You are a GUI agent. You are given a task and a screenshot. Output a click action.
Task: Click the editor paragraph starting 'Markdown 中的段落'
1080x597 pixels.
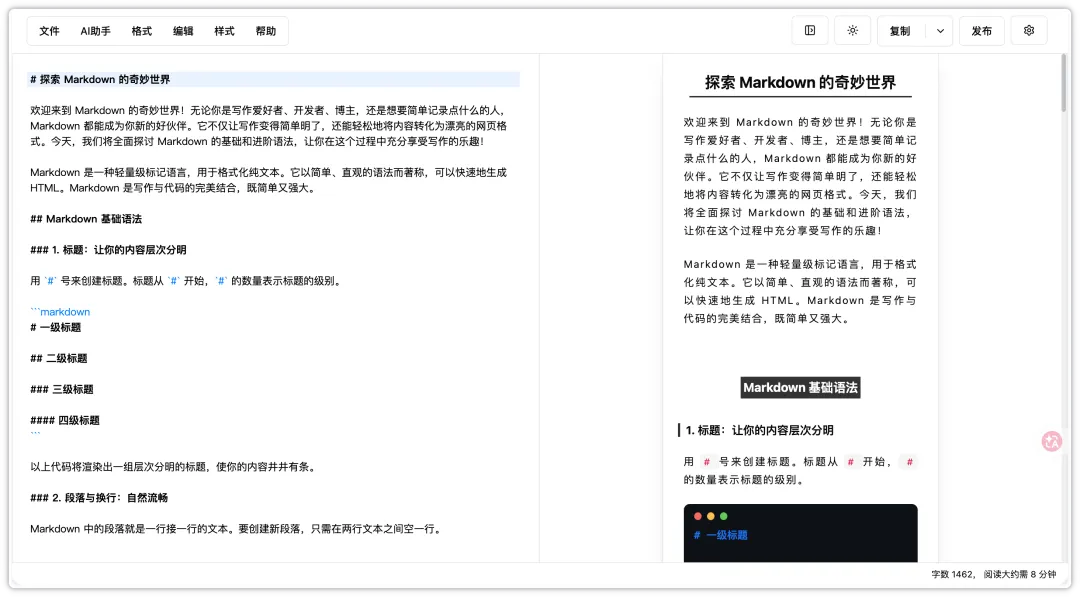click(237, 529)
